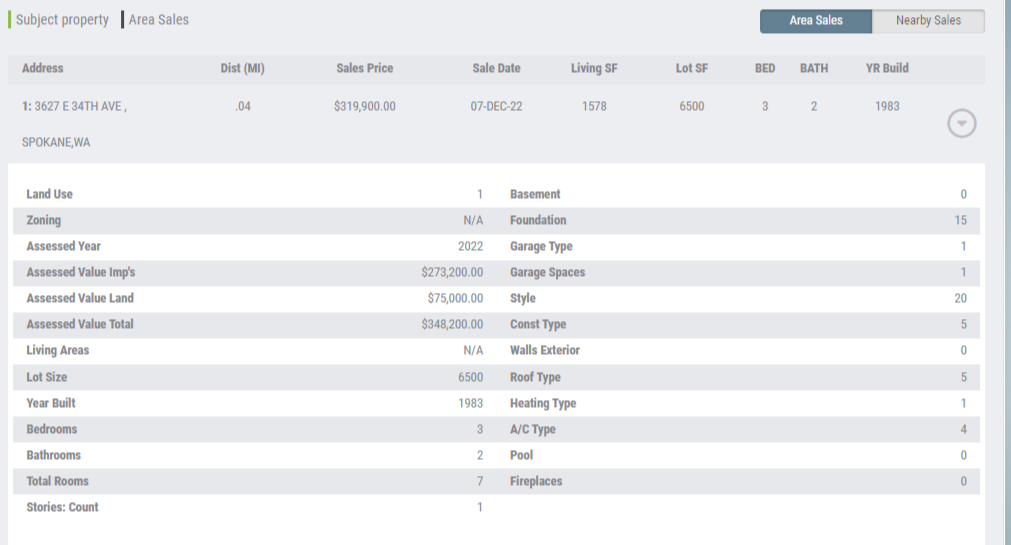Screen dimensions: 1011x545
Task: Click the $319,900.00 sales price
Action: click(x=364, y=106)
